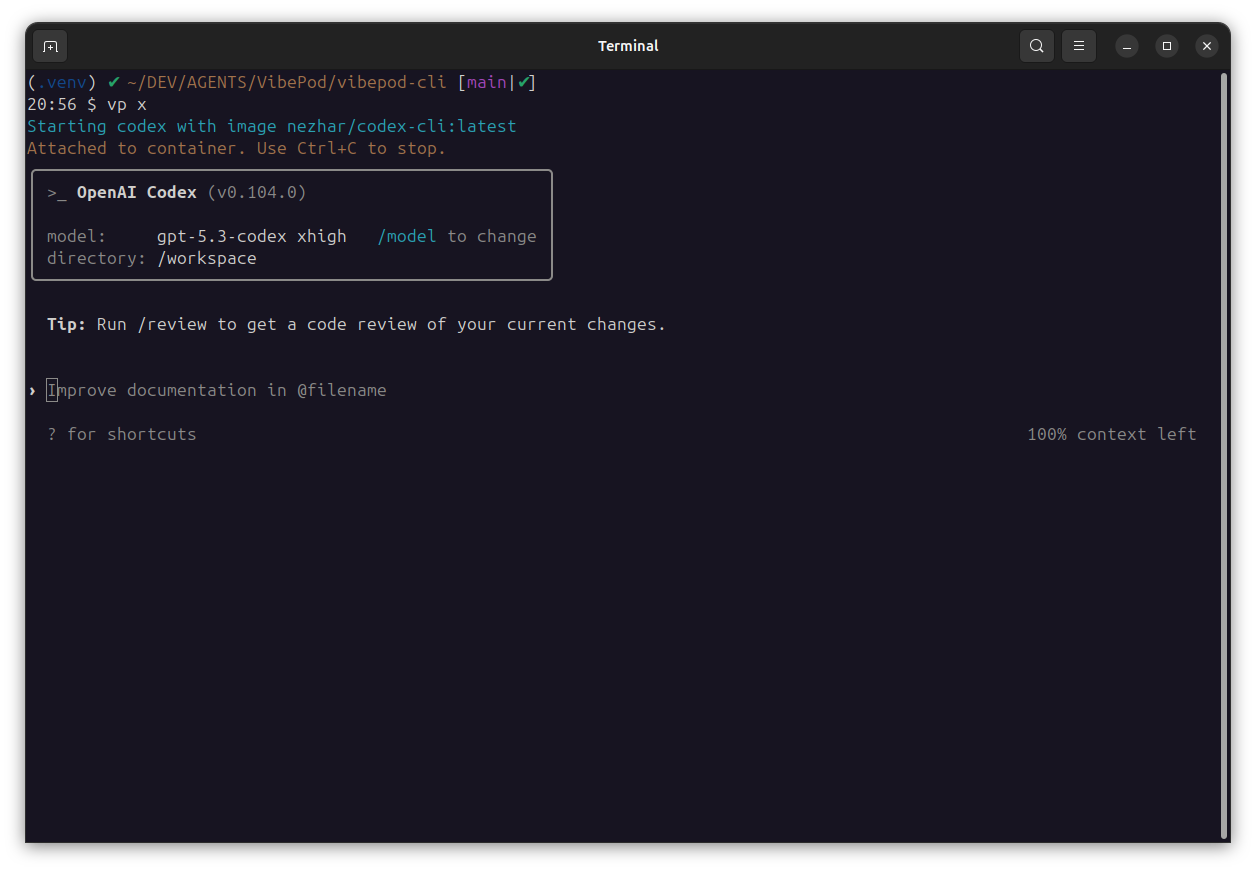The width and height of the screenshot is (1256, 871).
Task: Click the search magnifier icon
Action: [1036, 46]
